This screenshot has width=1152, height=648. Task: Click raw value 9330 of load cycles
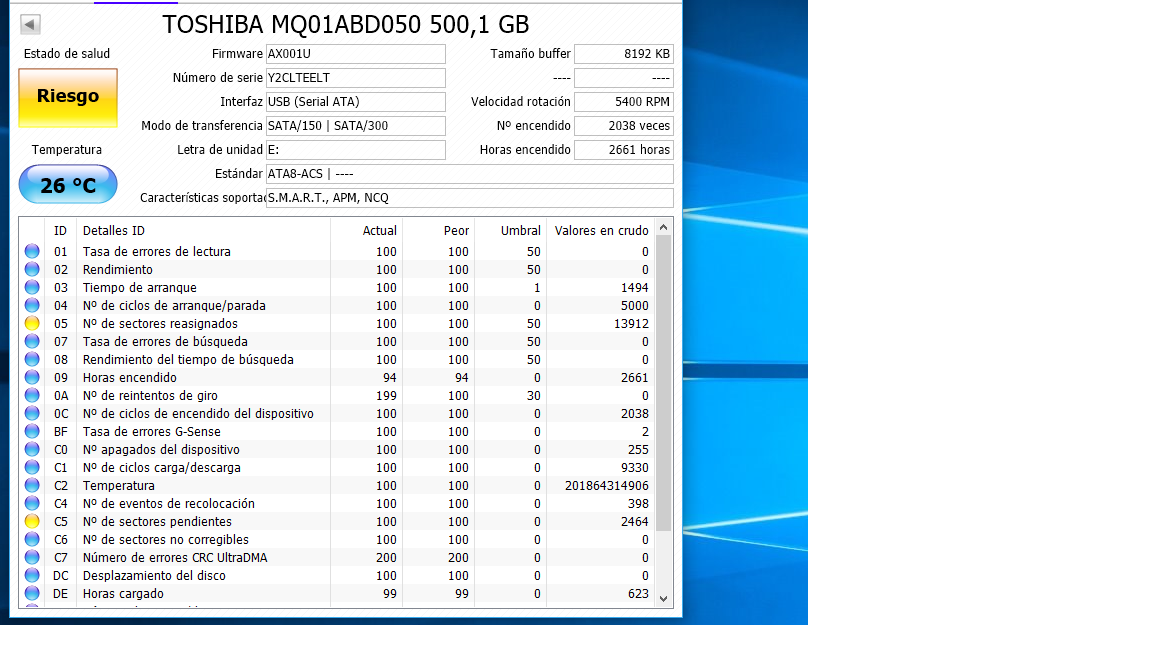coord(635,467)
